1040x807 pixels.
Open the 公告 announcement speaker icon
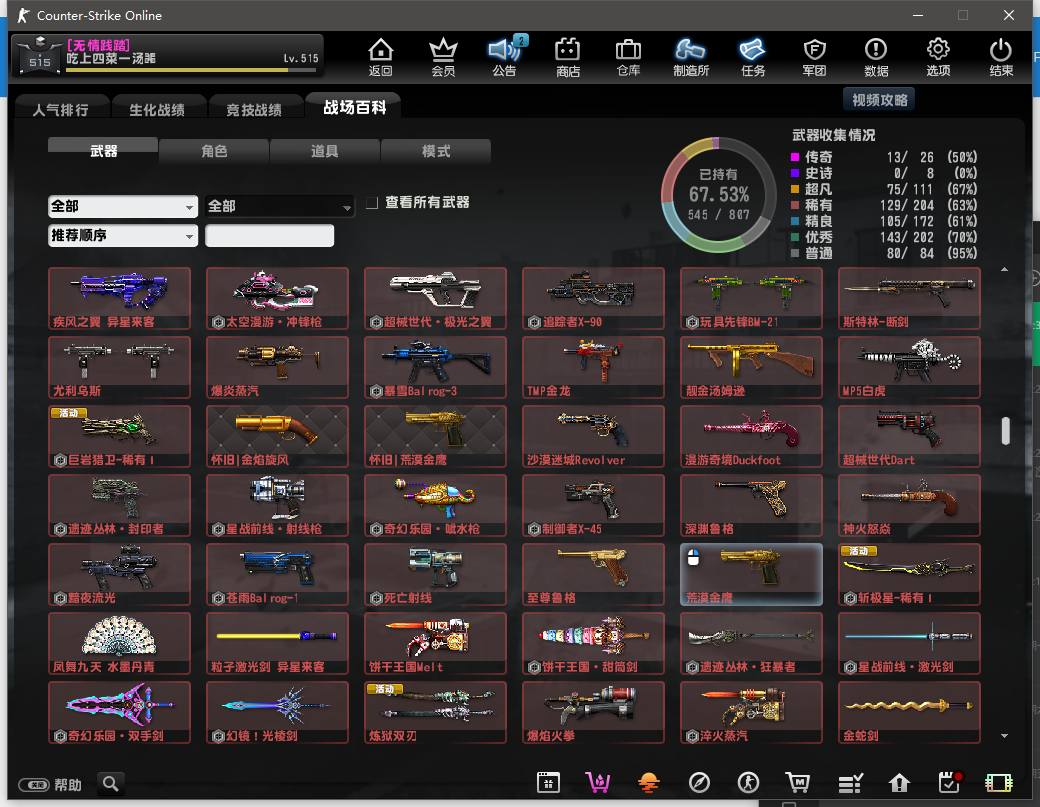pos(505,57)
